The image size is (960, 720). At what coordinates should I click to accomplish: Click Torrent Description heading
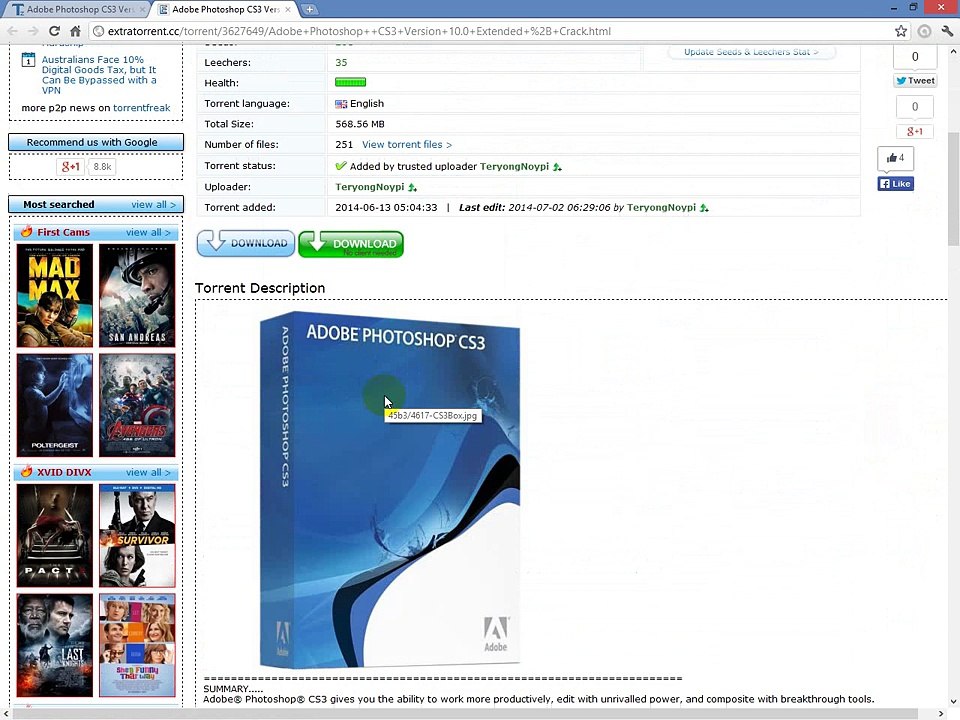tap(260, 288)
